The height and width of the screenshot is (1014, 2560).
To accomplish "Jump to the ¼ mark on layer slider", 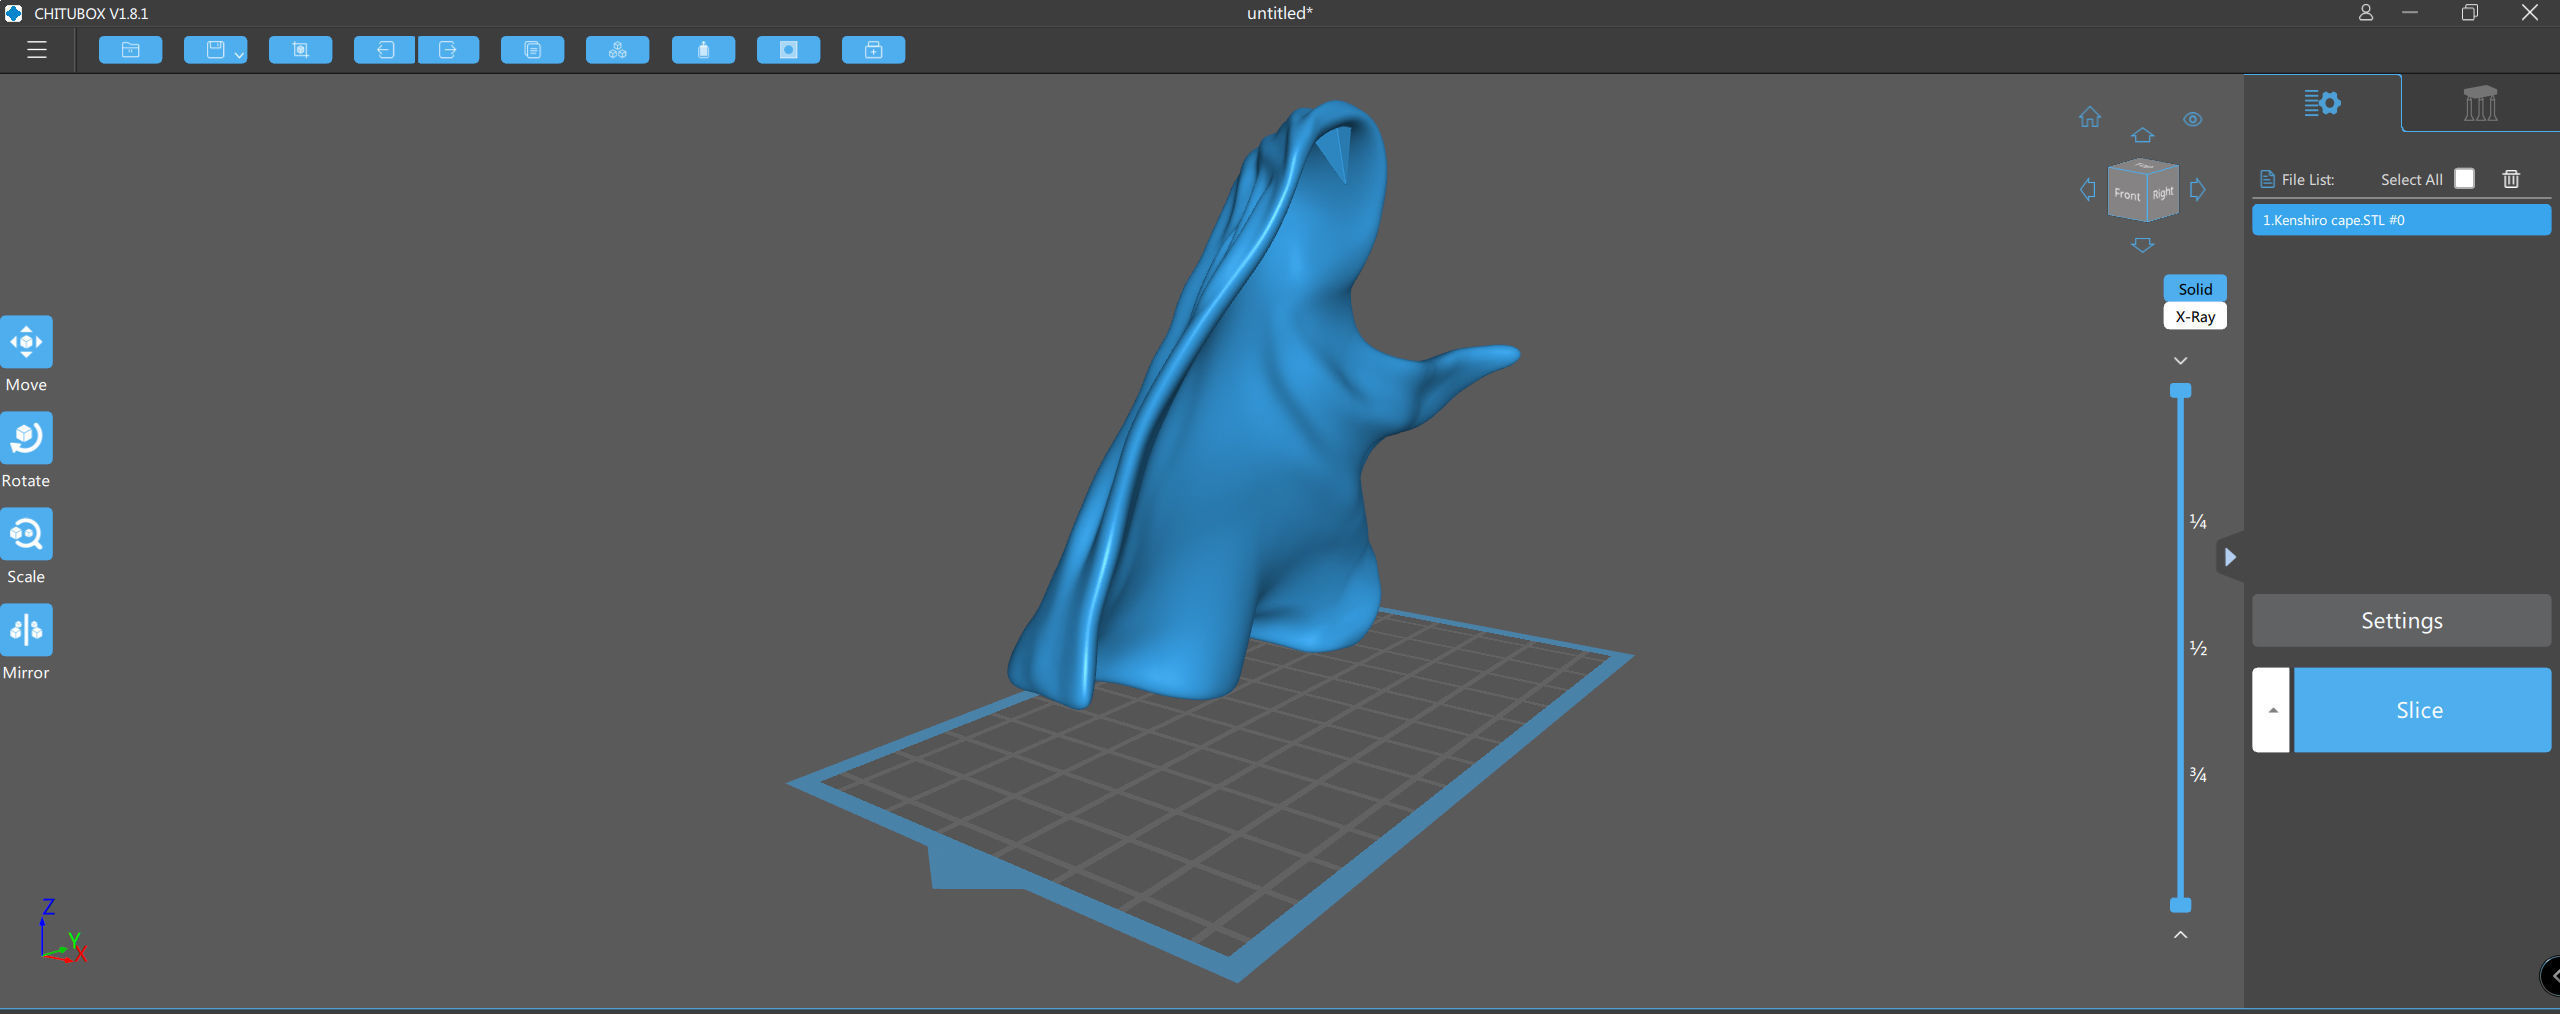I will pos(2198,521).
